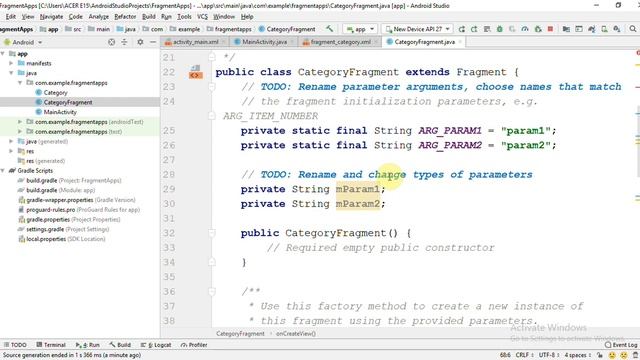Viewport: 640px width, 360px height.
Task: Click the green Debug app bug icon
Action: [500, 29]
